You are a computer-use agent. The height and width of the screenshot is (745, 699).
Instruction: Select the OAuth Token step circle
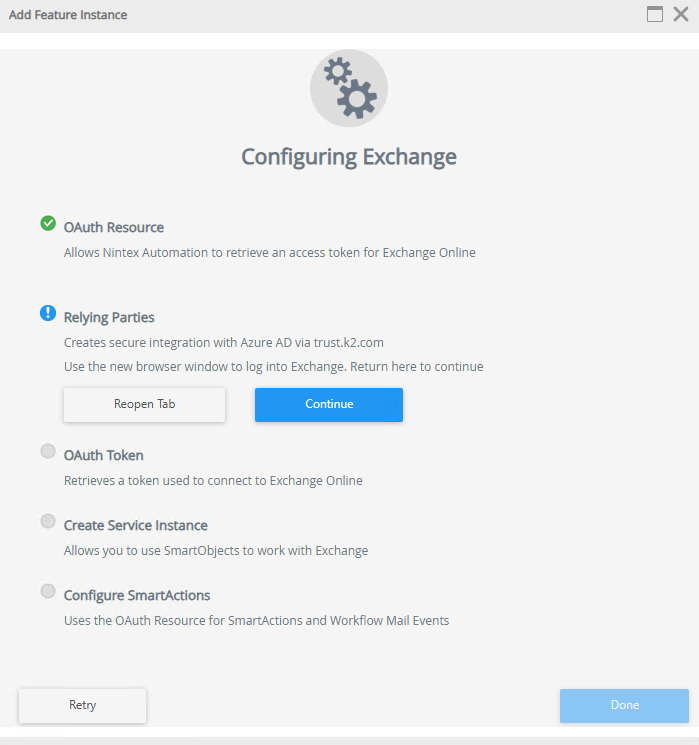click(x=48, y=451)
